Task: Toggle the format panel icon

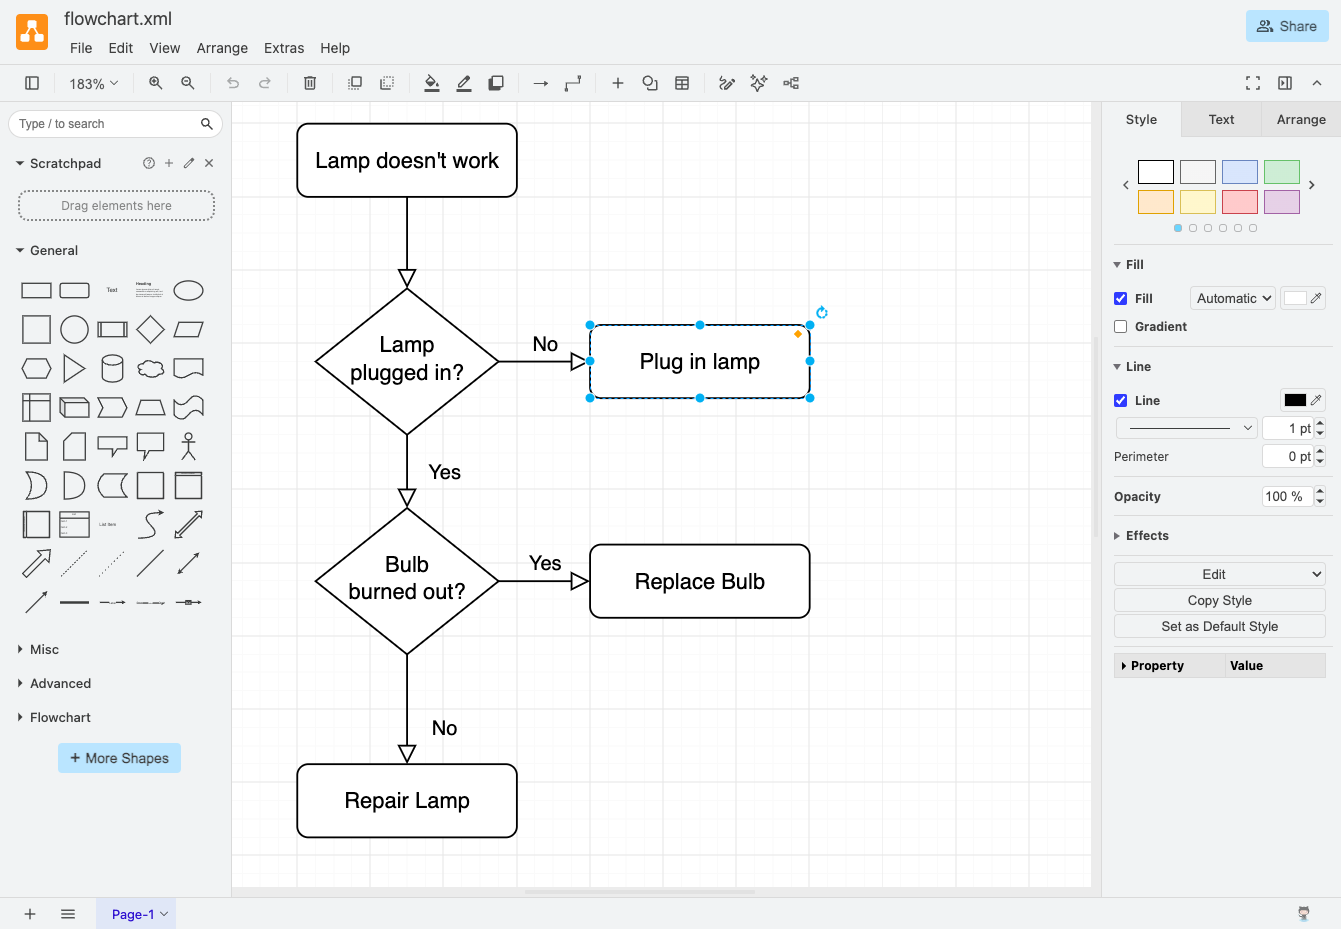Action: click(x=1285, y=83)
